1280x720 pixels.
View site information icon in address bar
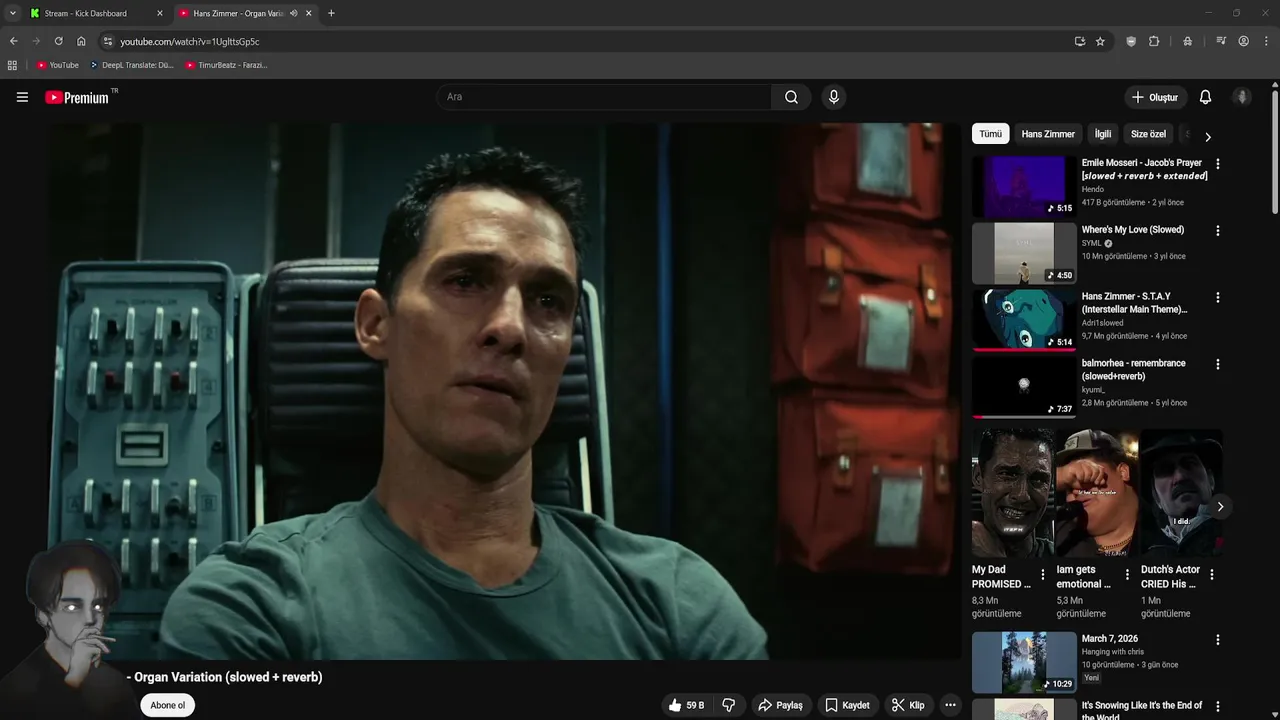pos(108,41)
